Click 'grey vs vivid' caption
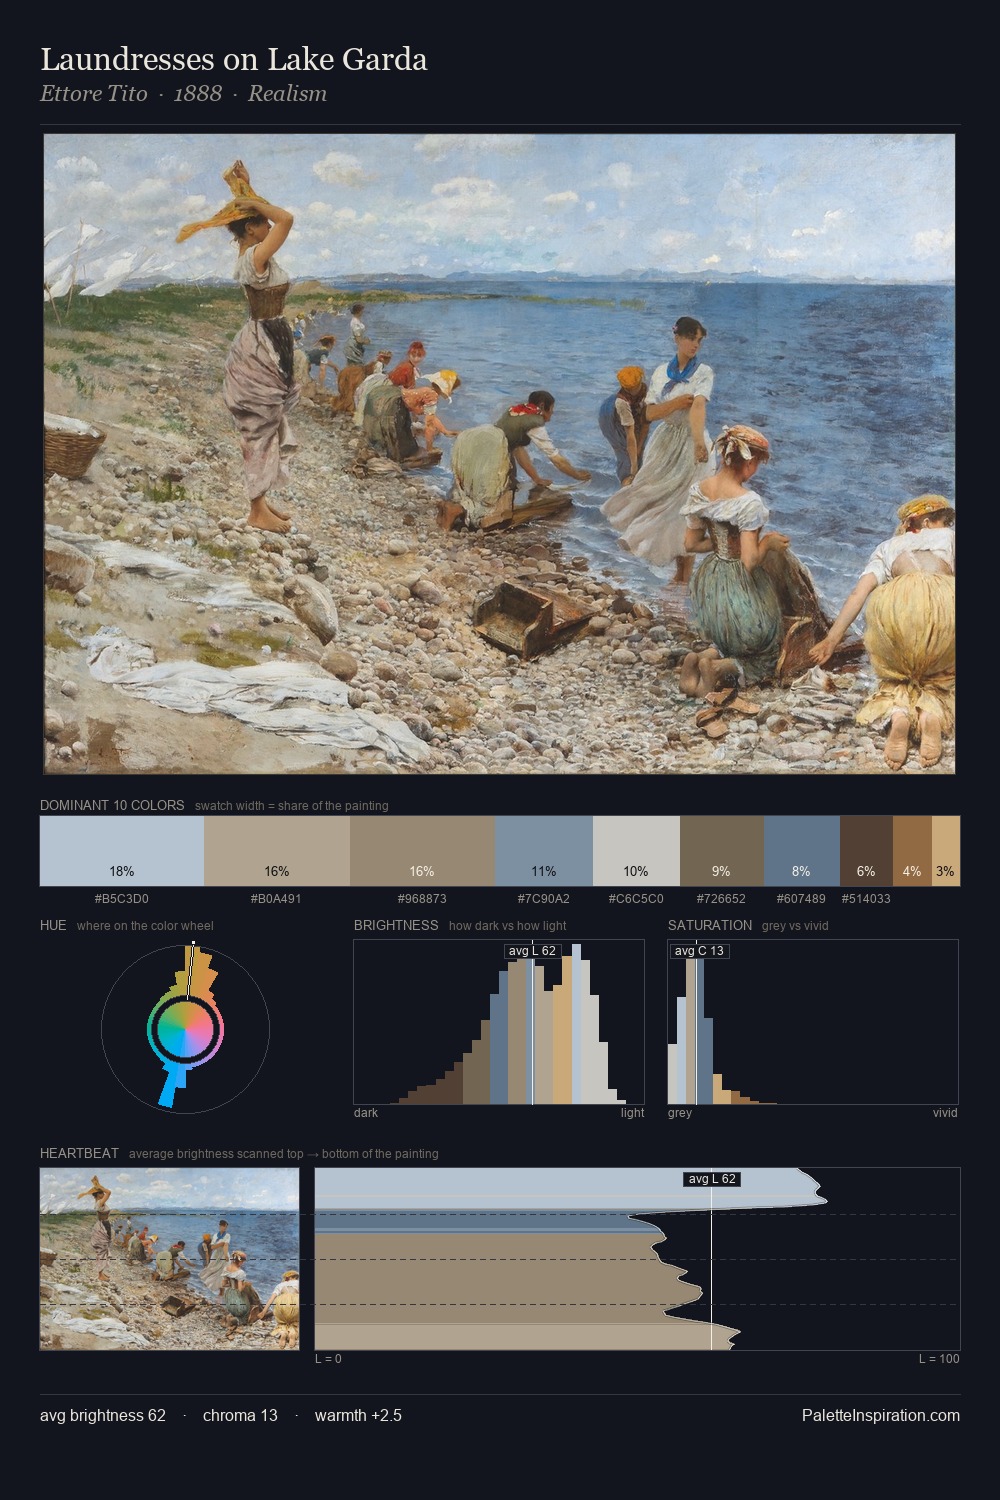Screen dimensions: 1000x1500 (x=796, y=926)
